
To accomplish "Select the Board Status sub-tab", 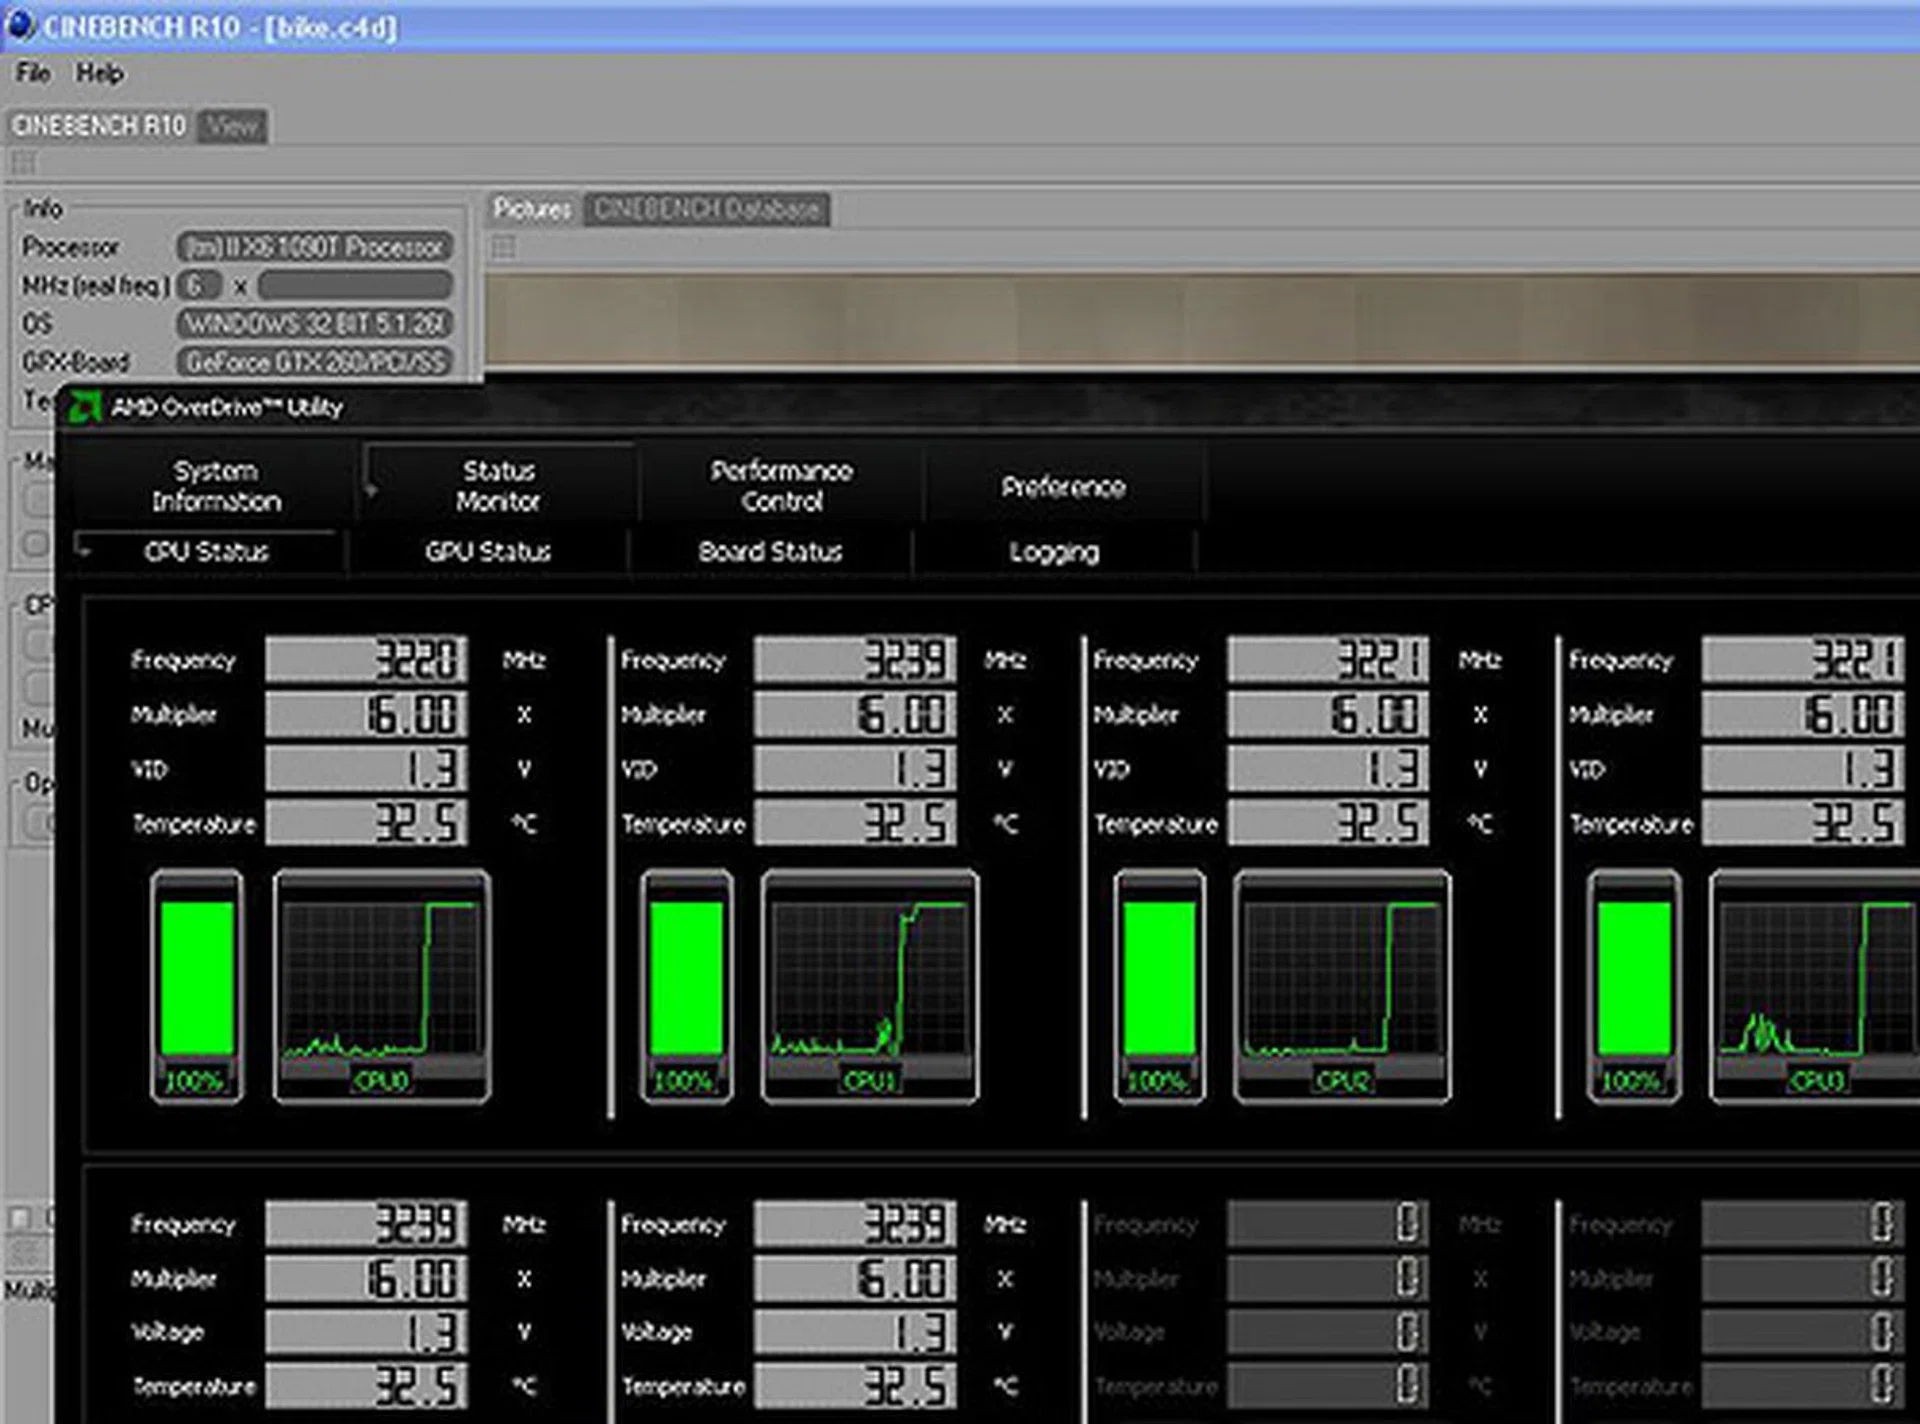I will coord(770,551).
